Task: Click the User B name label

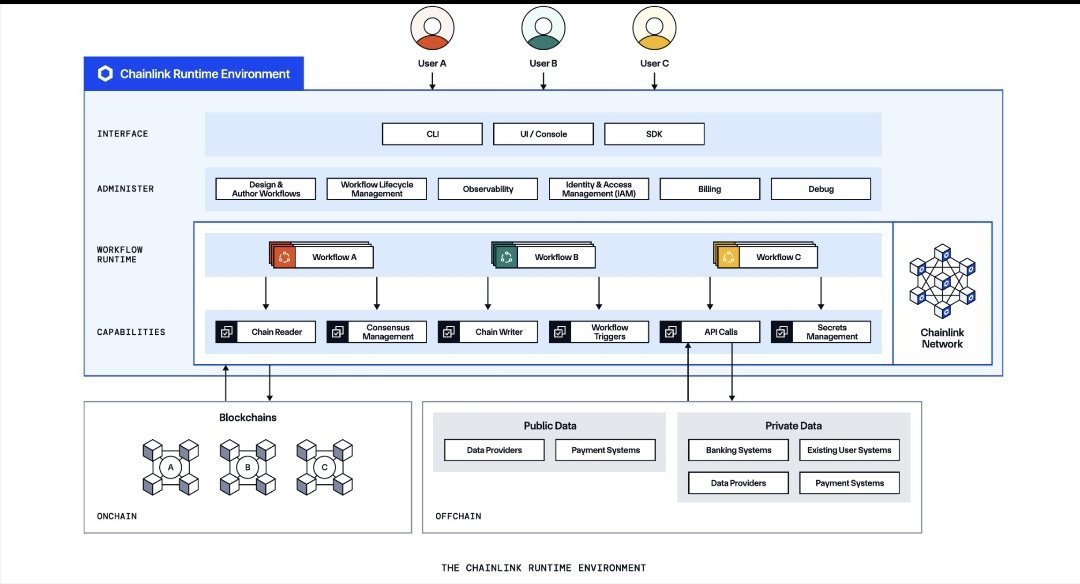Action: 543,63
